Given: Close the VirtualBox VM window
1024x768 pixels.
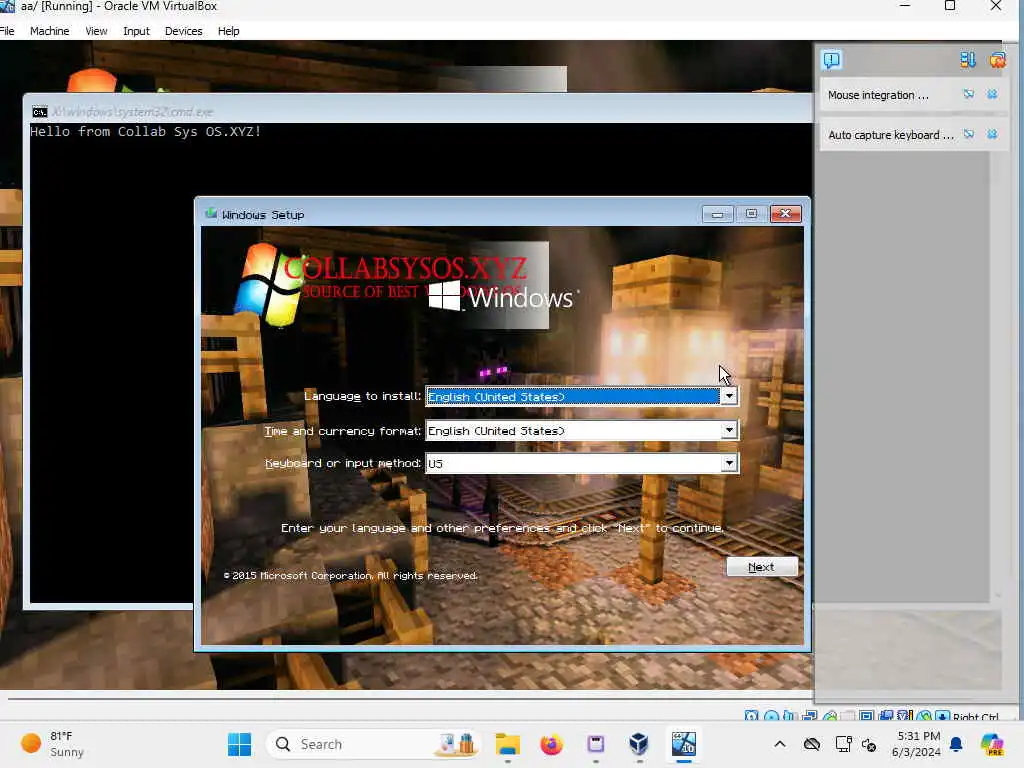Looking at the screenshot, I should [x=996, y=6].
